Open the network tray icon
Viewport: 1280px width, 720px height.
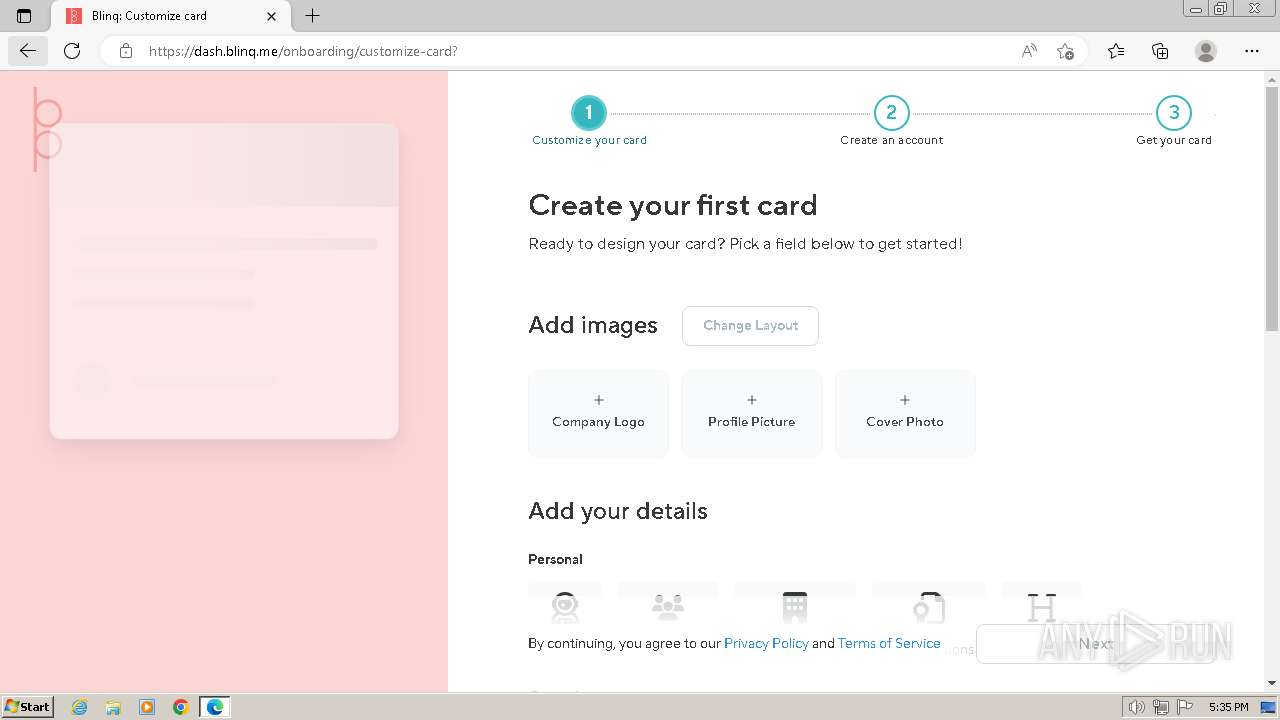[1161, 707]
